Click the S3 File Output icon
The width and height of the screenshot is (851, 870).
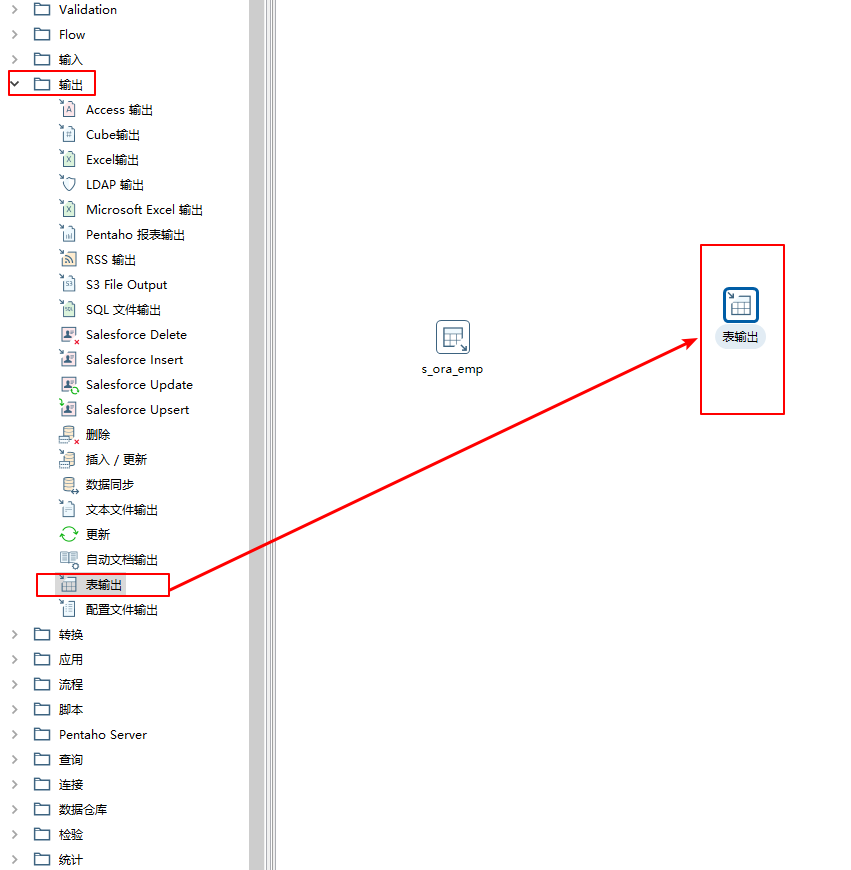68,284
